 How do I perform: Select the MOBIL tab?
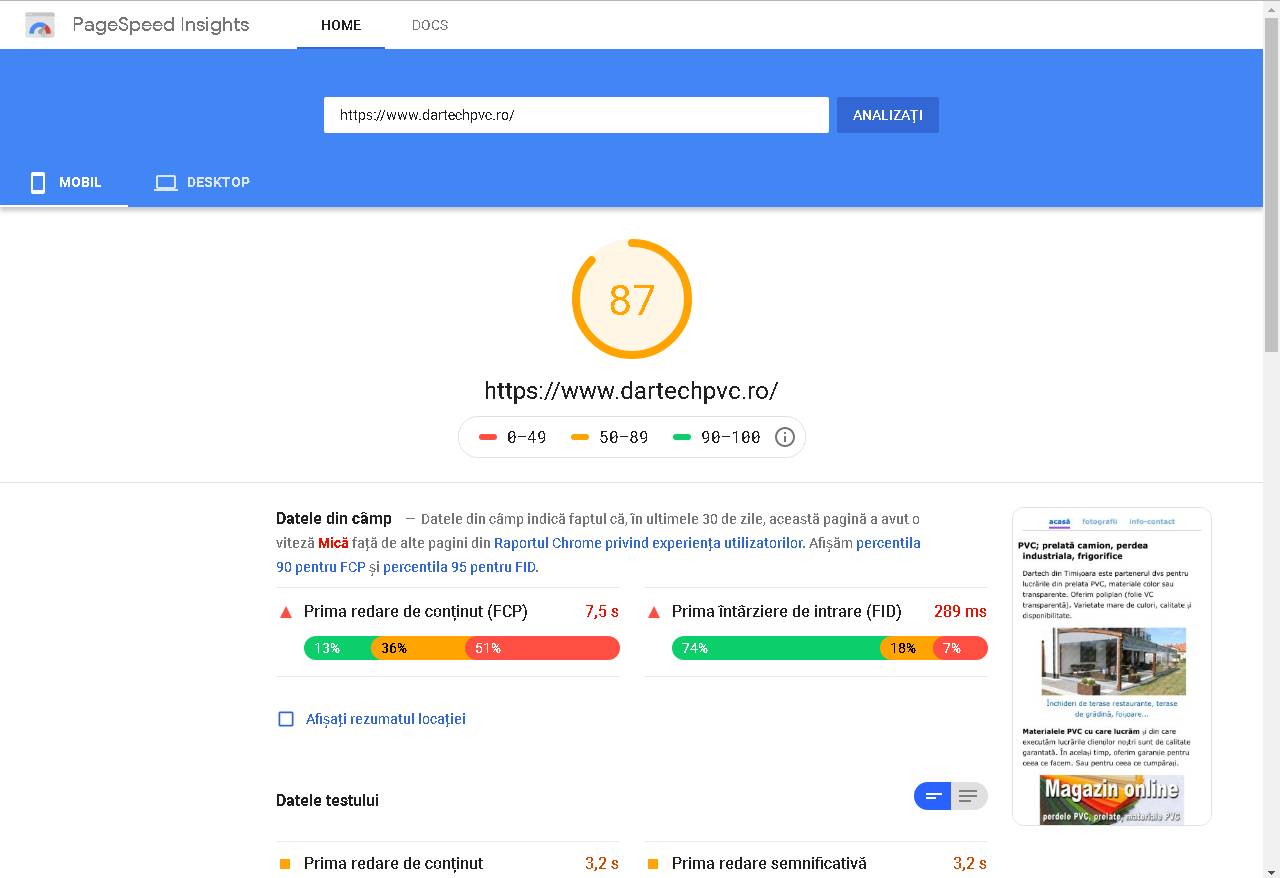click(64, 182)
